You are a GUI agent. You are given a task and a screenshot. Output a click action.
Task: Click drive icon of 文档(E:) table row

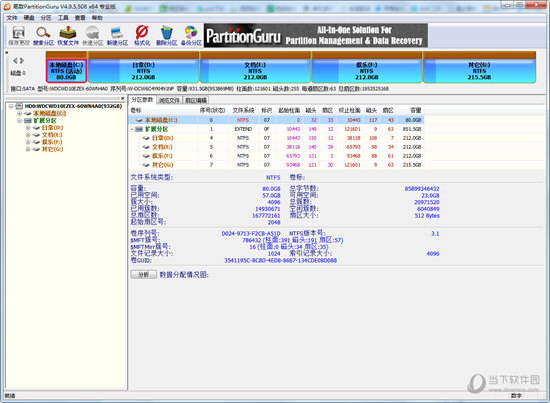pyautogui.click(x=146, y=147)
